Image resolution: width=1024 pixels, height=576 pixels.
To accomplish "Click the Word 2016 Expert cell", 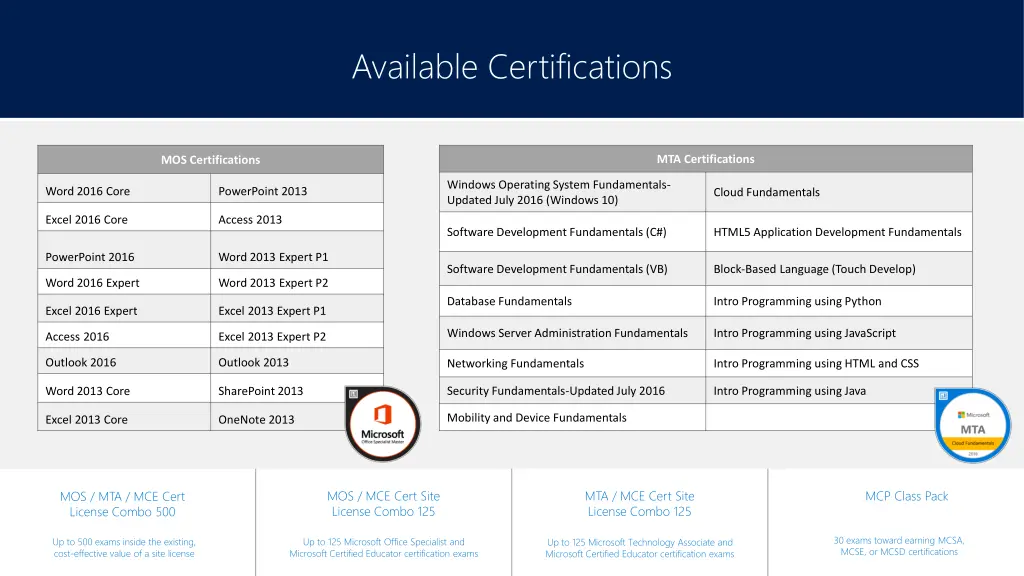I will pos(124,282).
